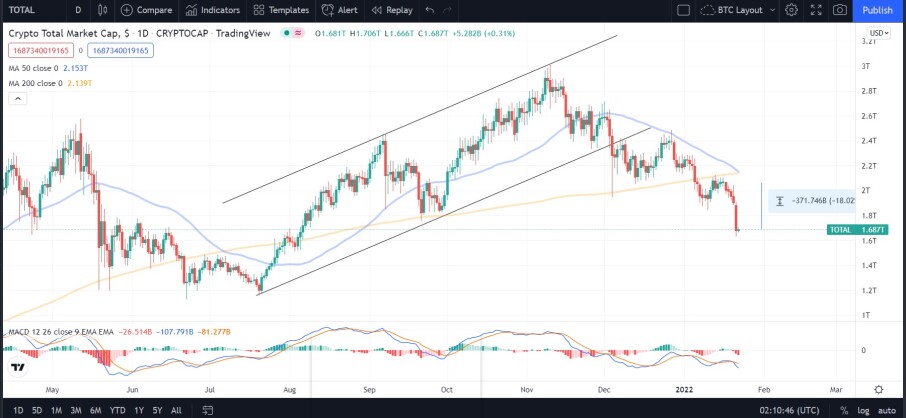The image size is (906, 418).
Task: Set range to YTD
Action: pyautogui.click(x=117, y=410)
